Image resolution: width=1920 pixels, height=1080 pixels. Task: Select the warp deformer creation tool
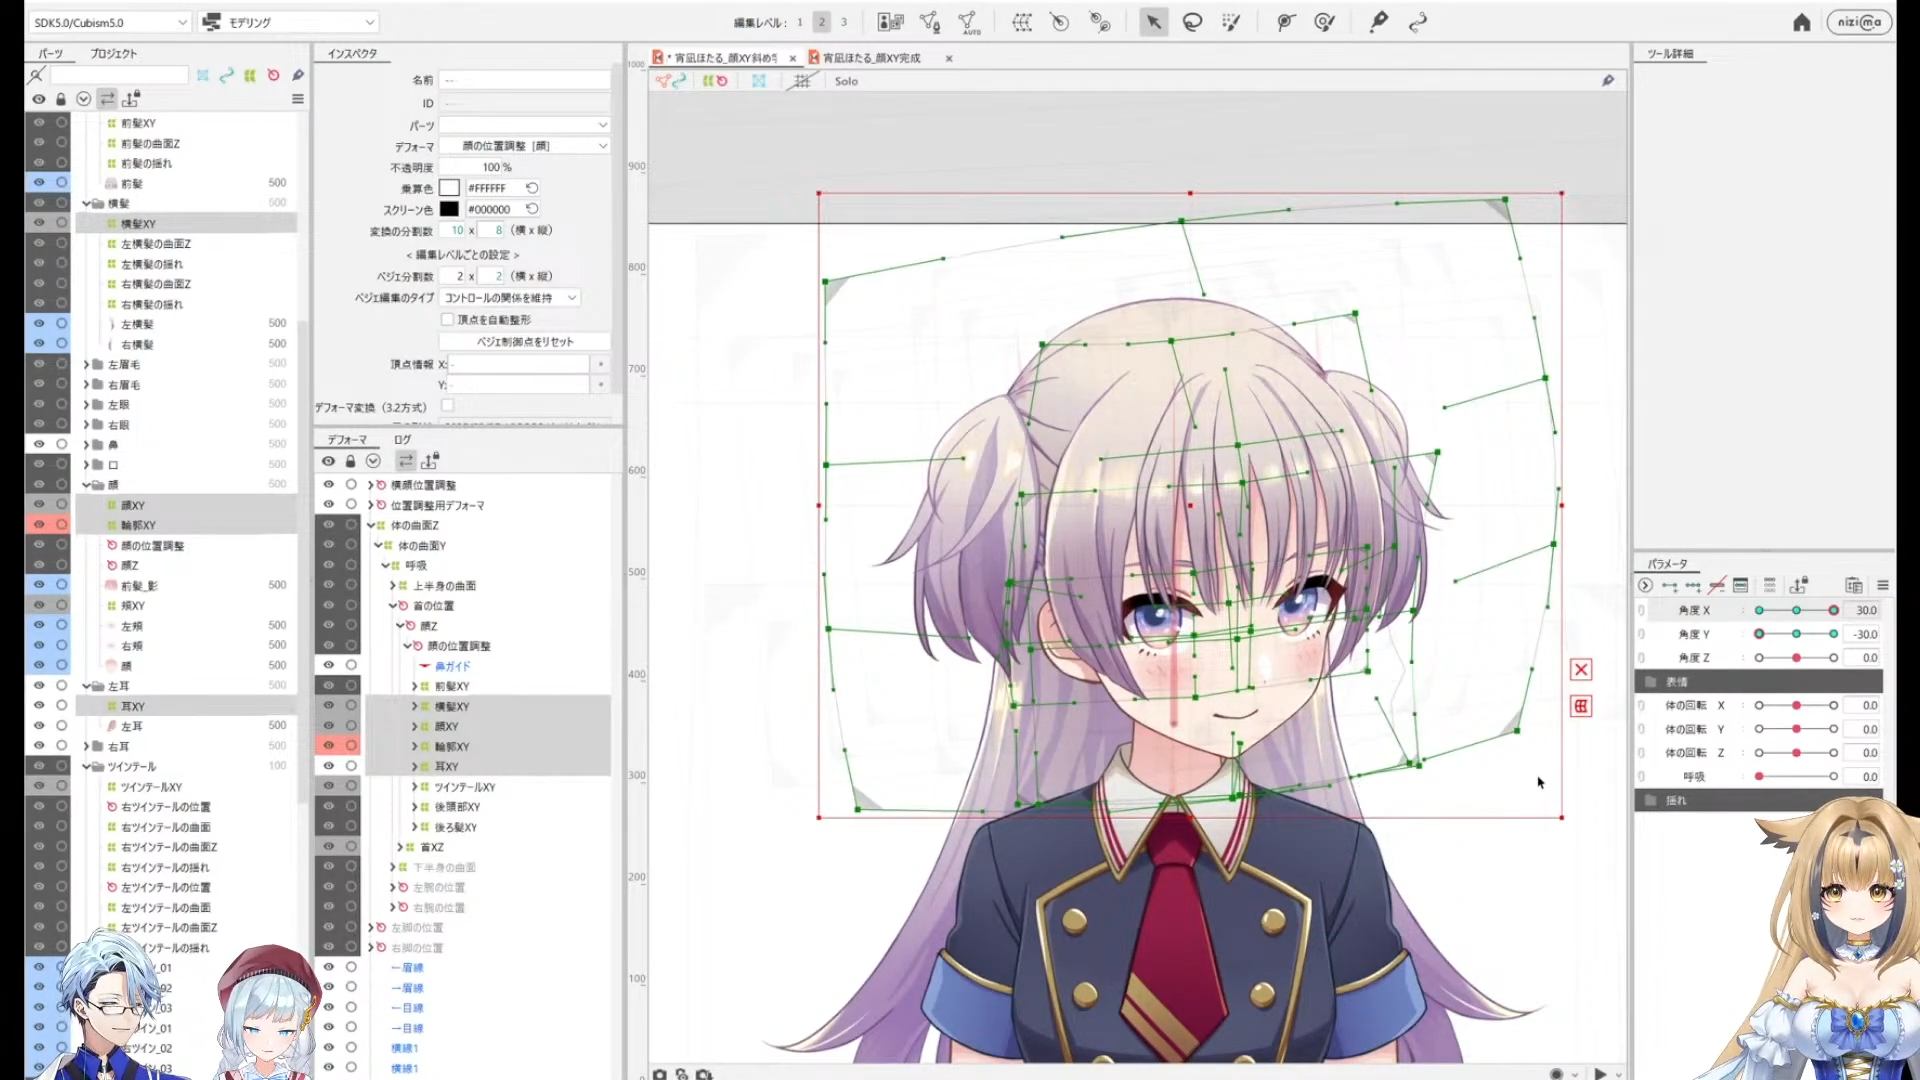pos(1022,22)
